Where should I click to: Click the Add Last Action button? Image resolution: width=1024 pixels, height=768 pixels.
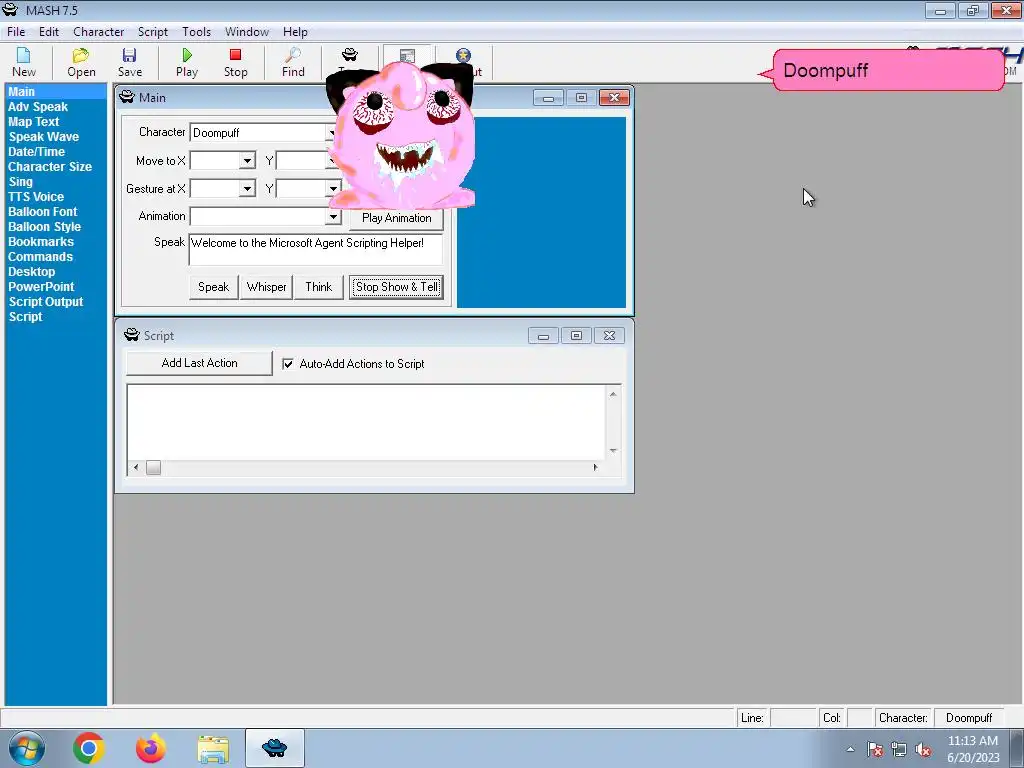point(199,363)
